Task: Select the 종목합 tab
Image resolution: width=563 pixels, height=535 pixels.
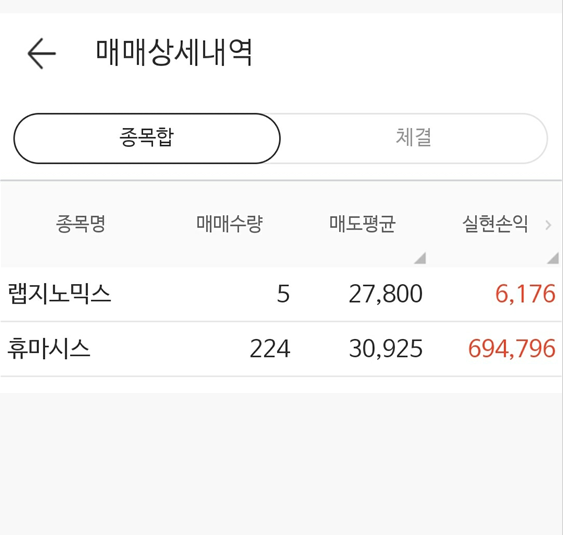Action: pyautogui.click(x=147, y=138)
